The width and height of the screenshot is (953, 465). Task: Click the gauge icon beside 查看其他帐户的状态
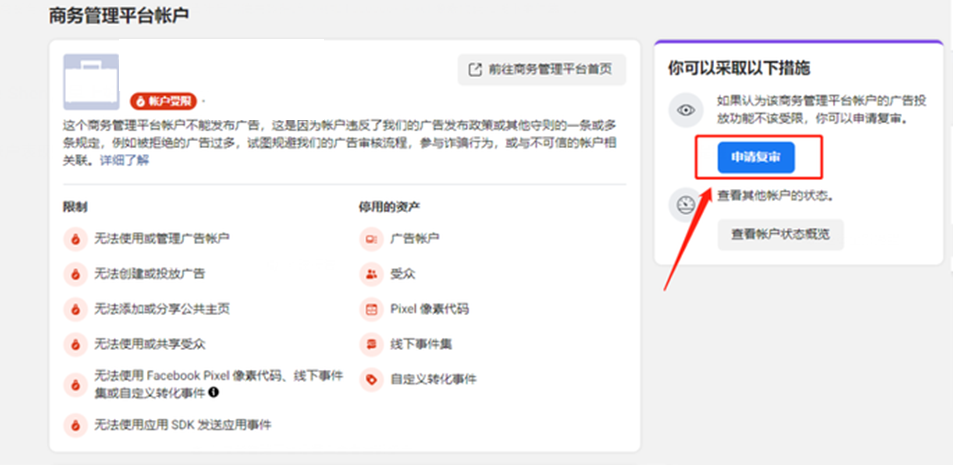point(686,204)
